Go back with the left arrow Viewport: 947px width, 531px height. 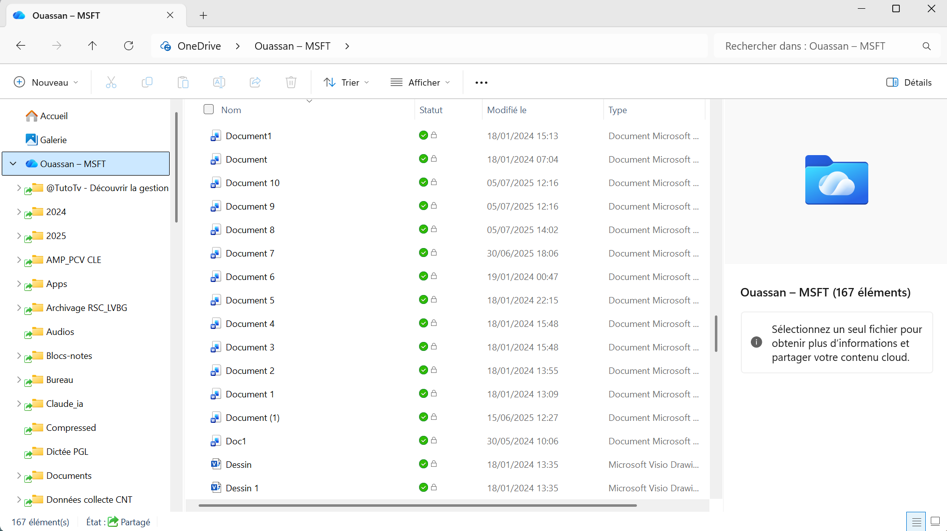(21, 46)
